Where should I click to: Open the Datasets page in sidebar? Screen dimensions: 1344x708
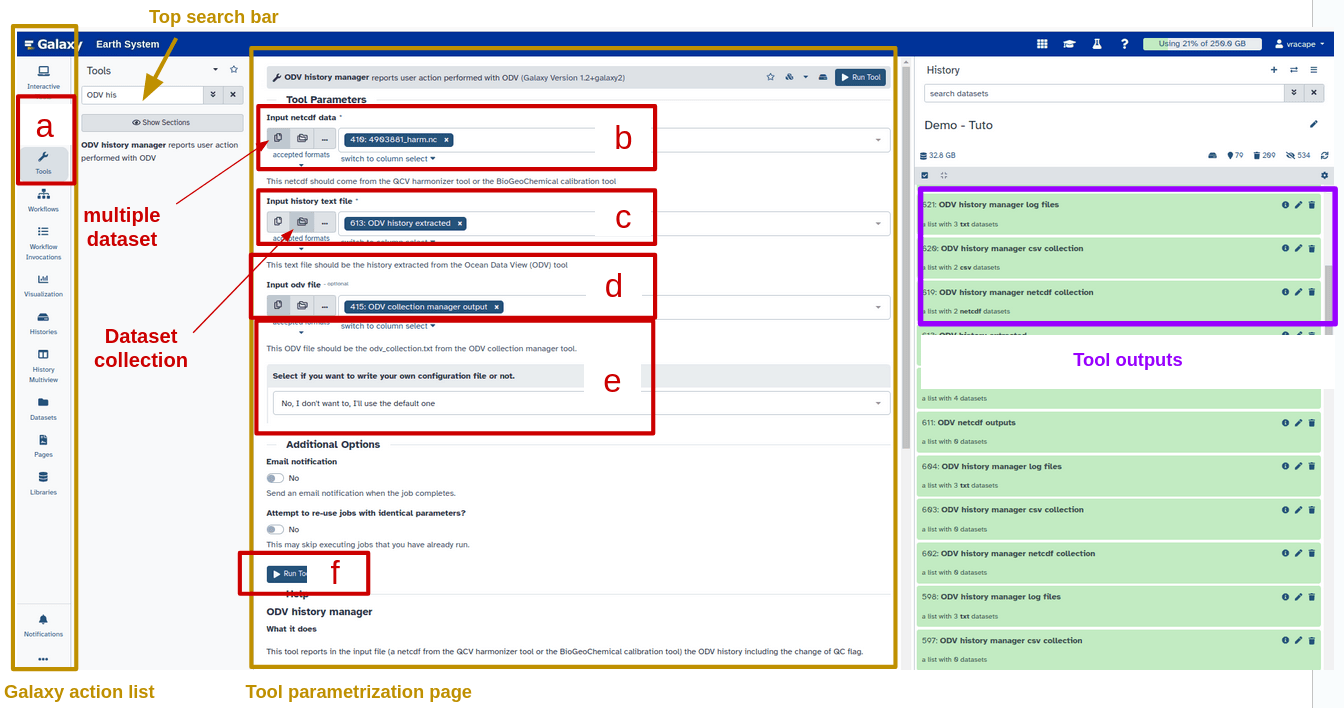point(43,408)
